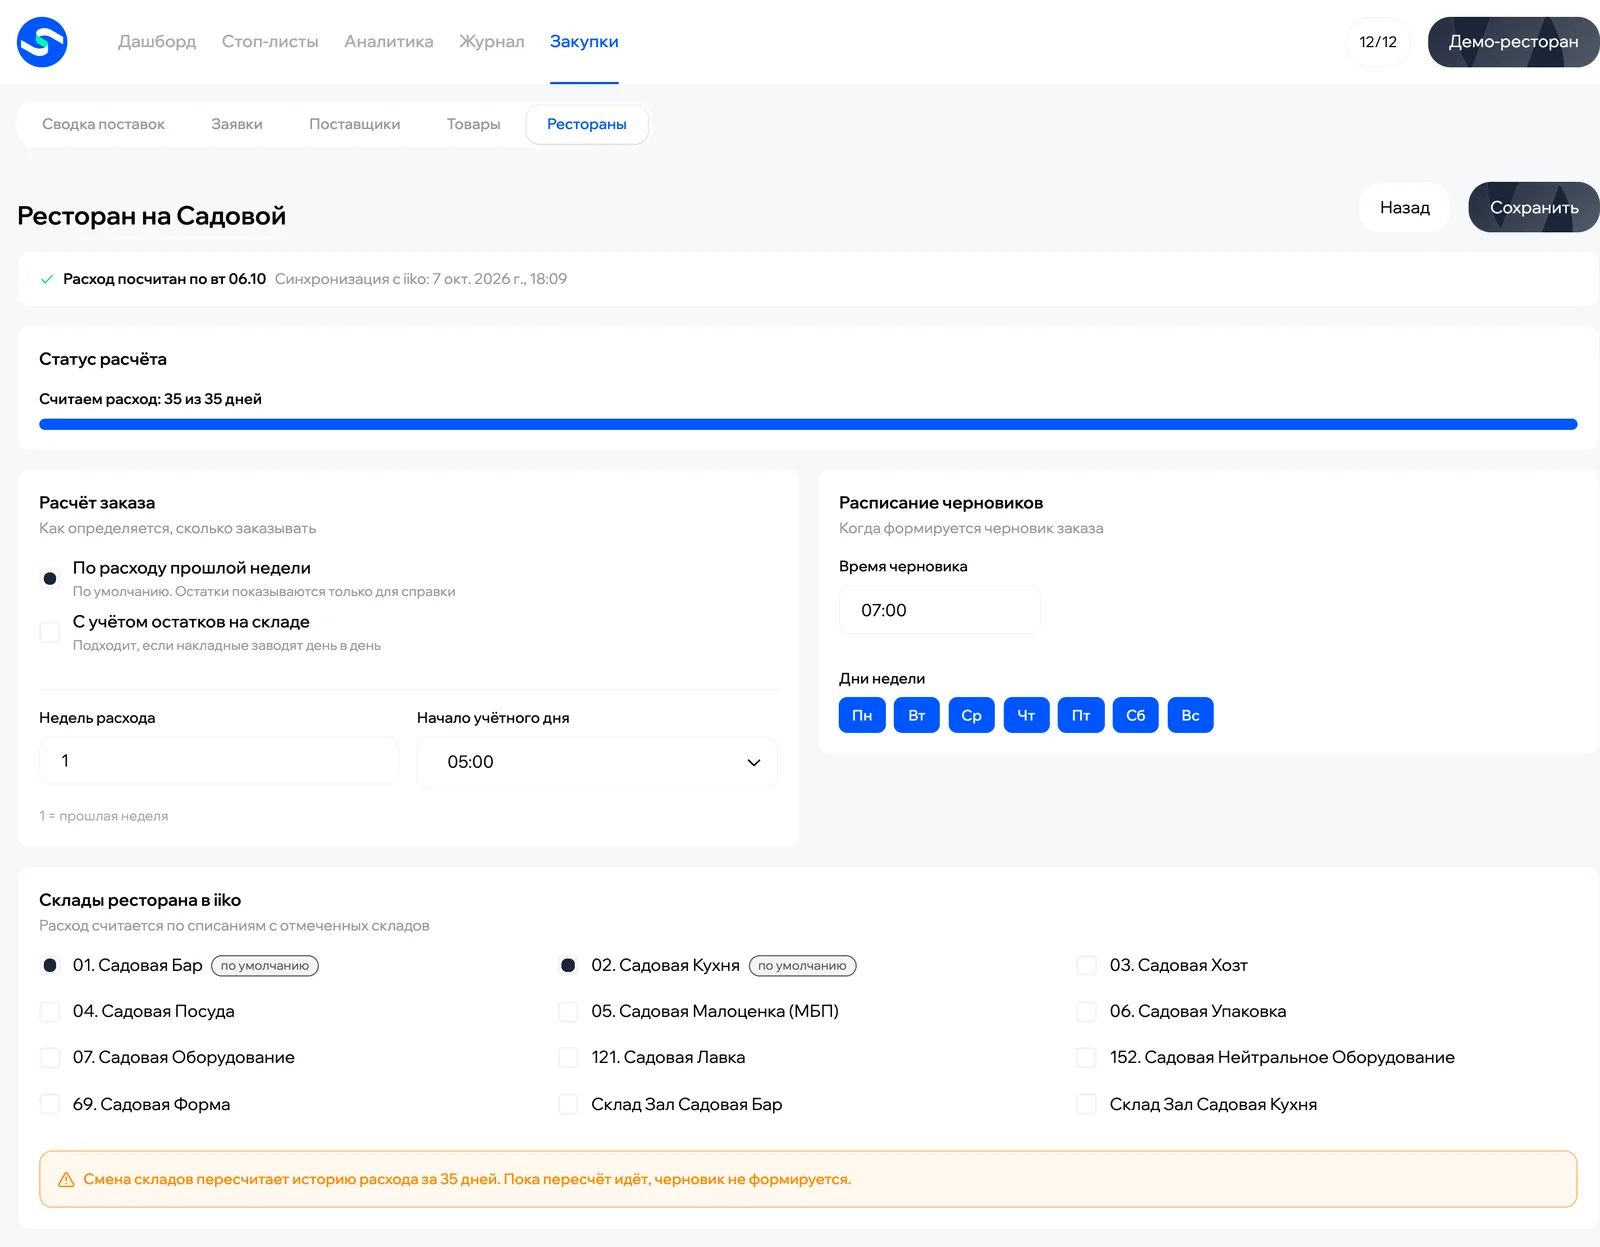The height and width of the screenshot is (1247, 1600).
Task: Click the orange warning triangle icon
Action: [66, 1180]
